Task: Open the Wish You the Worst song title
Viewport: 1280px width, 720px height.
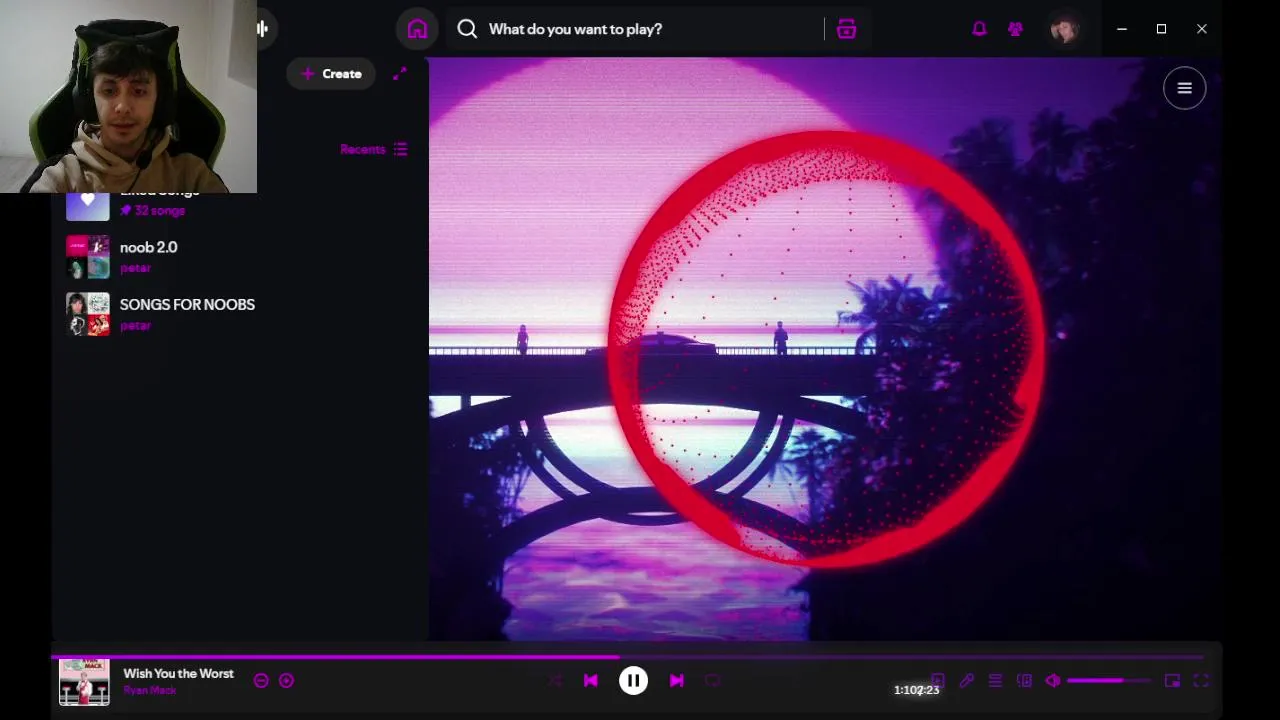Action: (x=178, y=673)
